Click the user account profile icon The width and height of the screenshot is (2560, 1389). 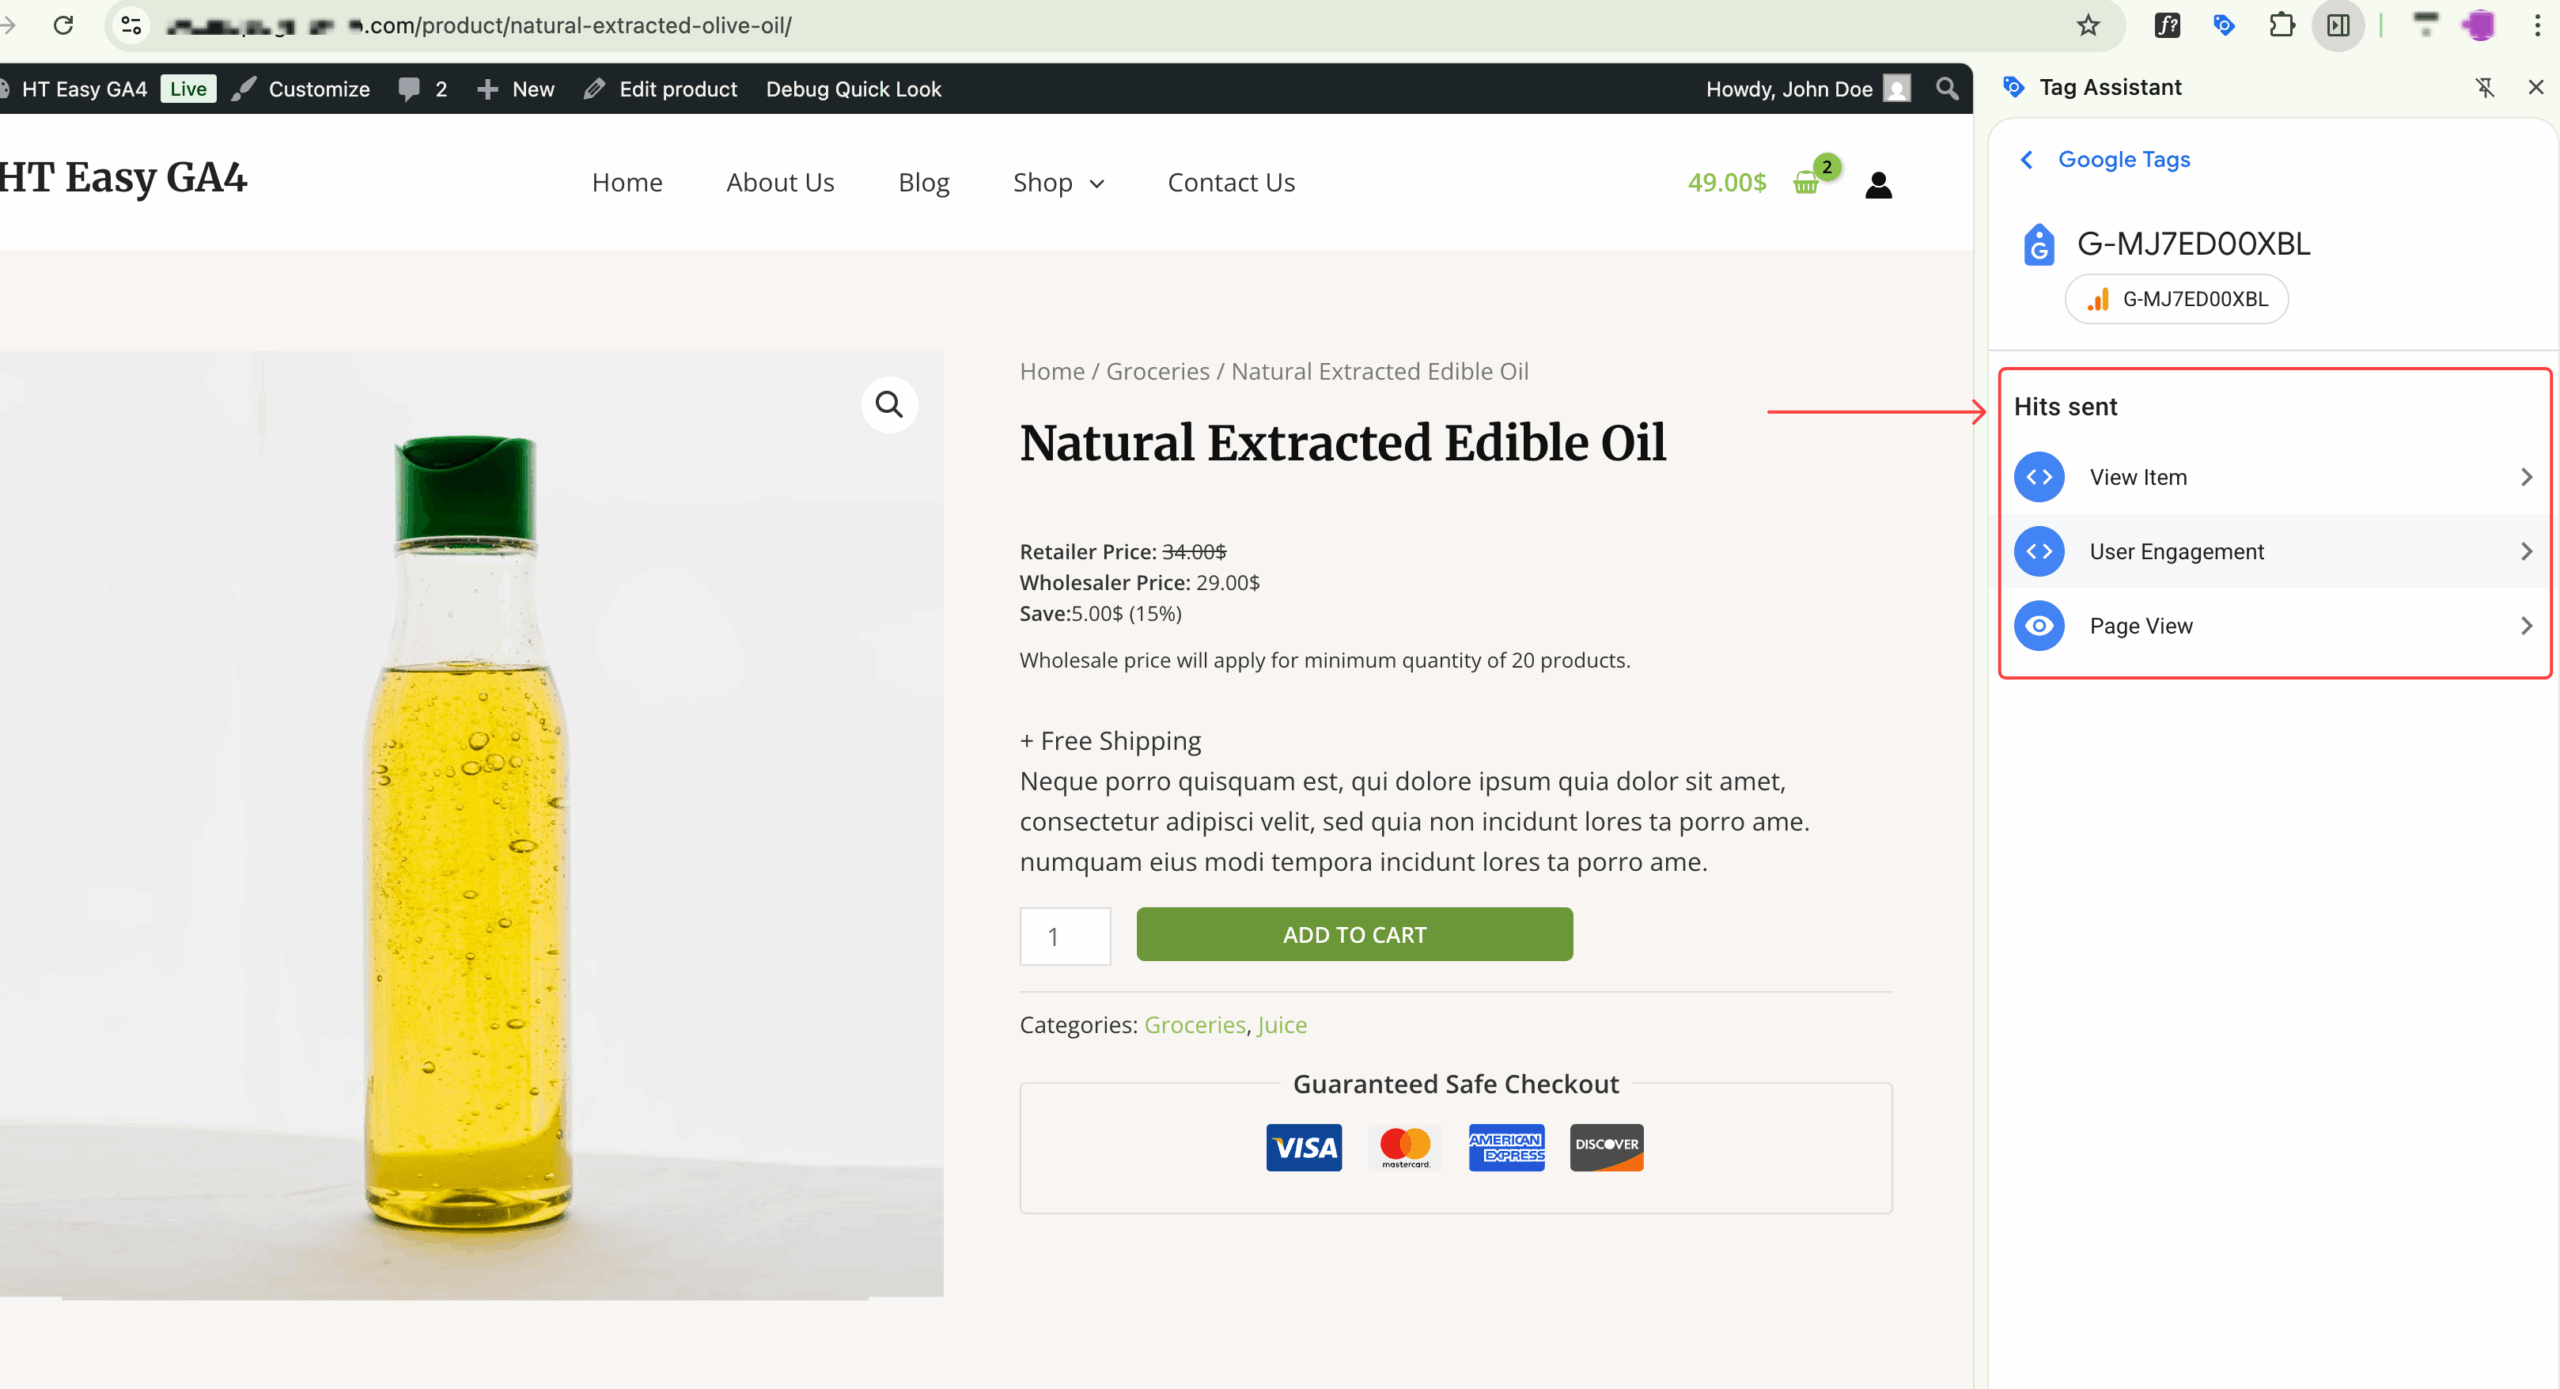tap(1878, 184)
